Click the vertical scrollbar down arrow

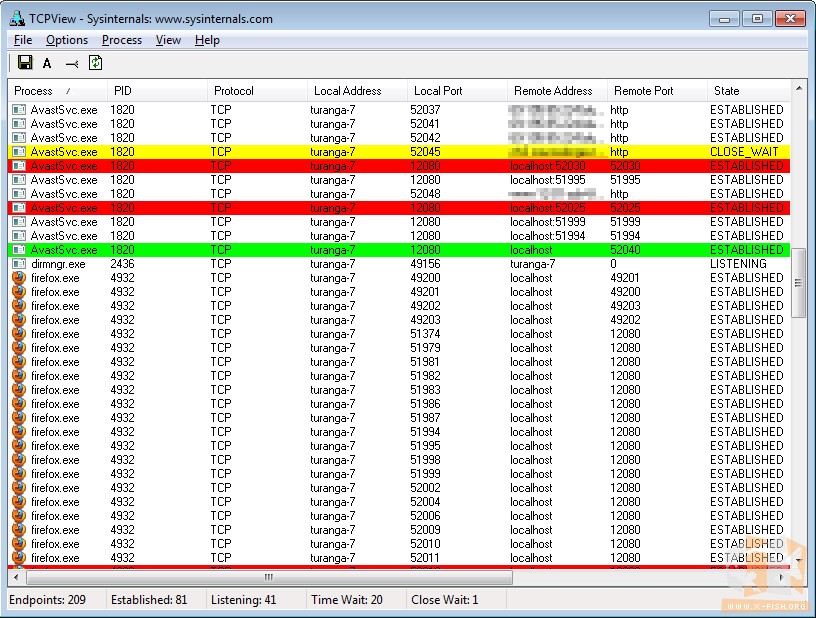click(x=799, y=560)
